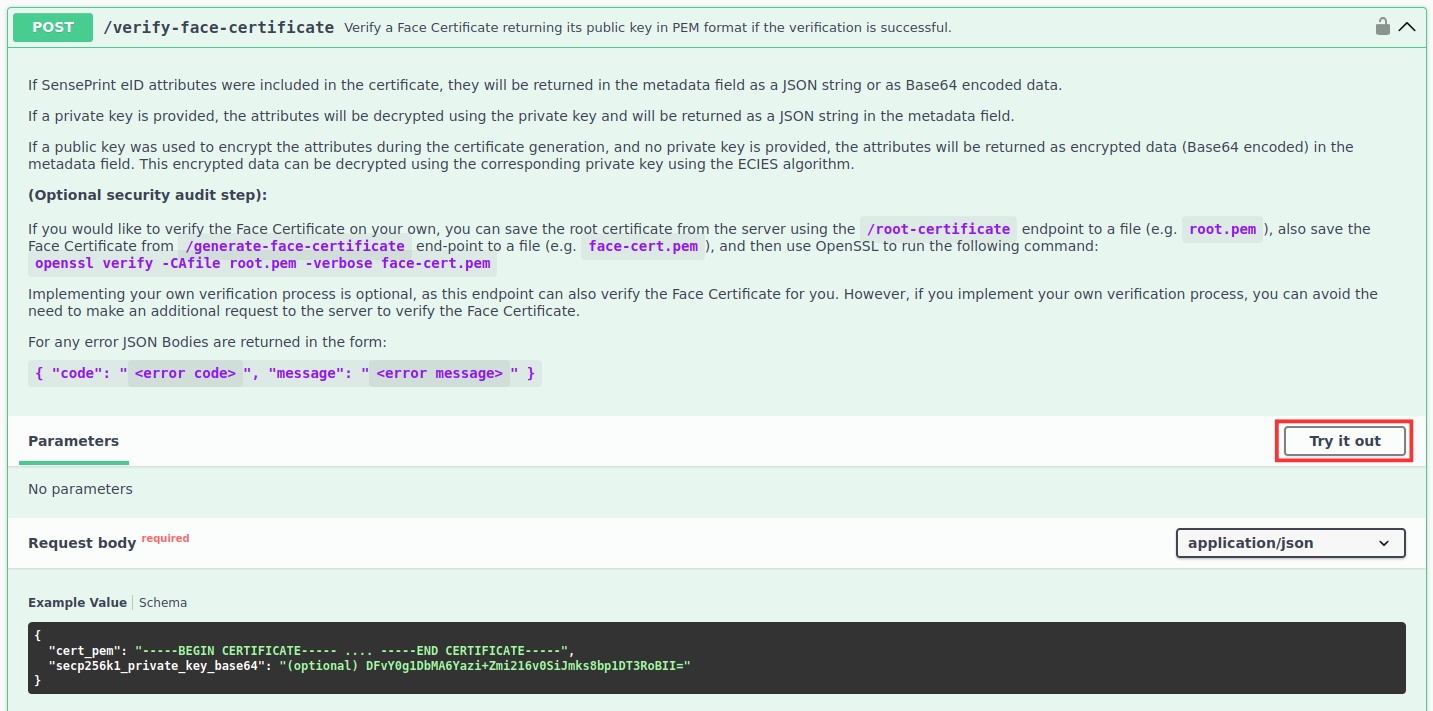1433x711 pixels.
Task: Open the application/json content type dropdown
Action: pyautogui.click(x=1290, y=543)
